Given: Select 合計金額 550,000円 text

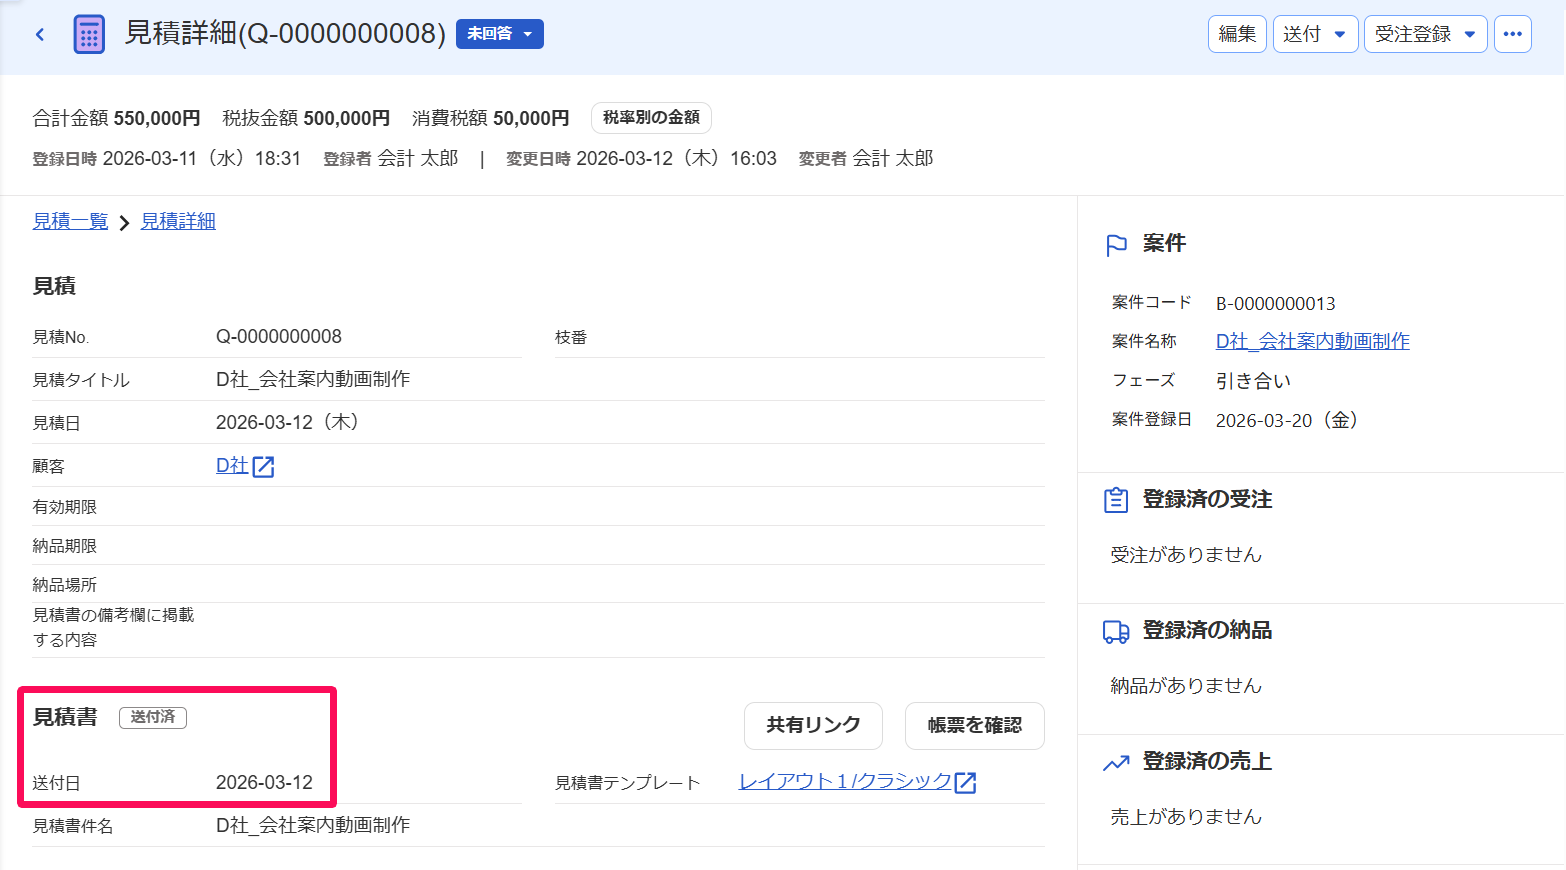Looking at the screenshot, I should (x=116, y=118).
